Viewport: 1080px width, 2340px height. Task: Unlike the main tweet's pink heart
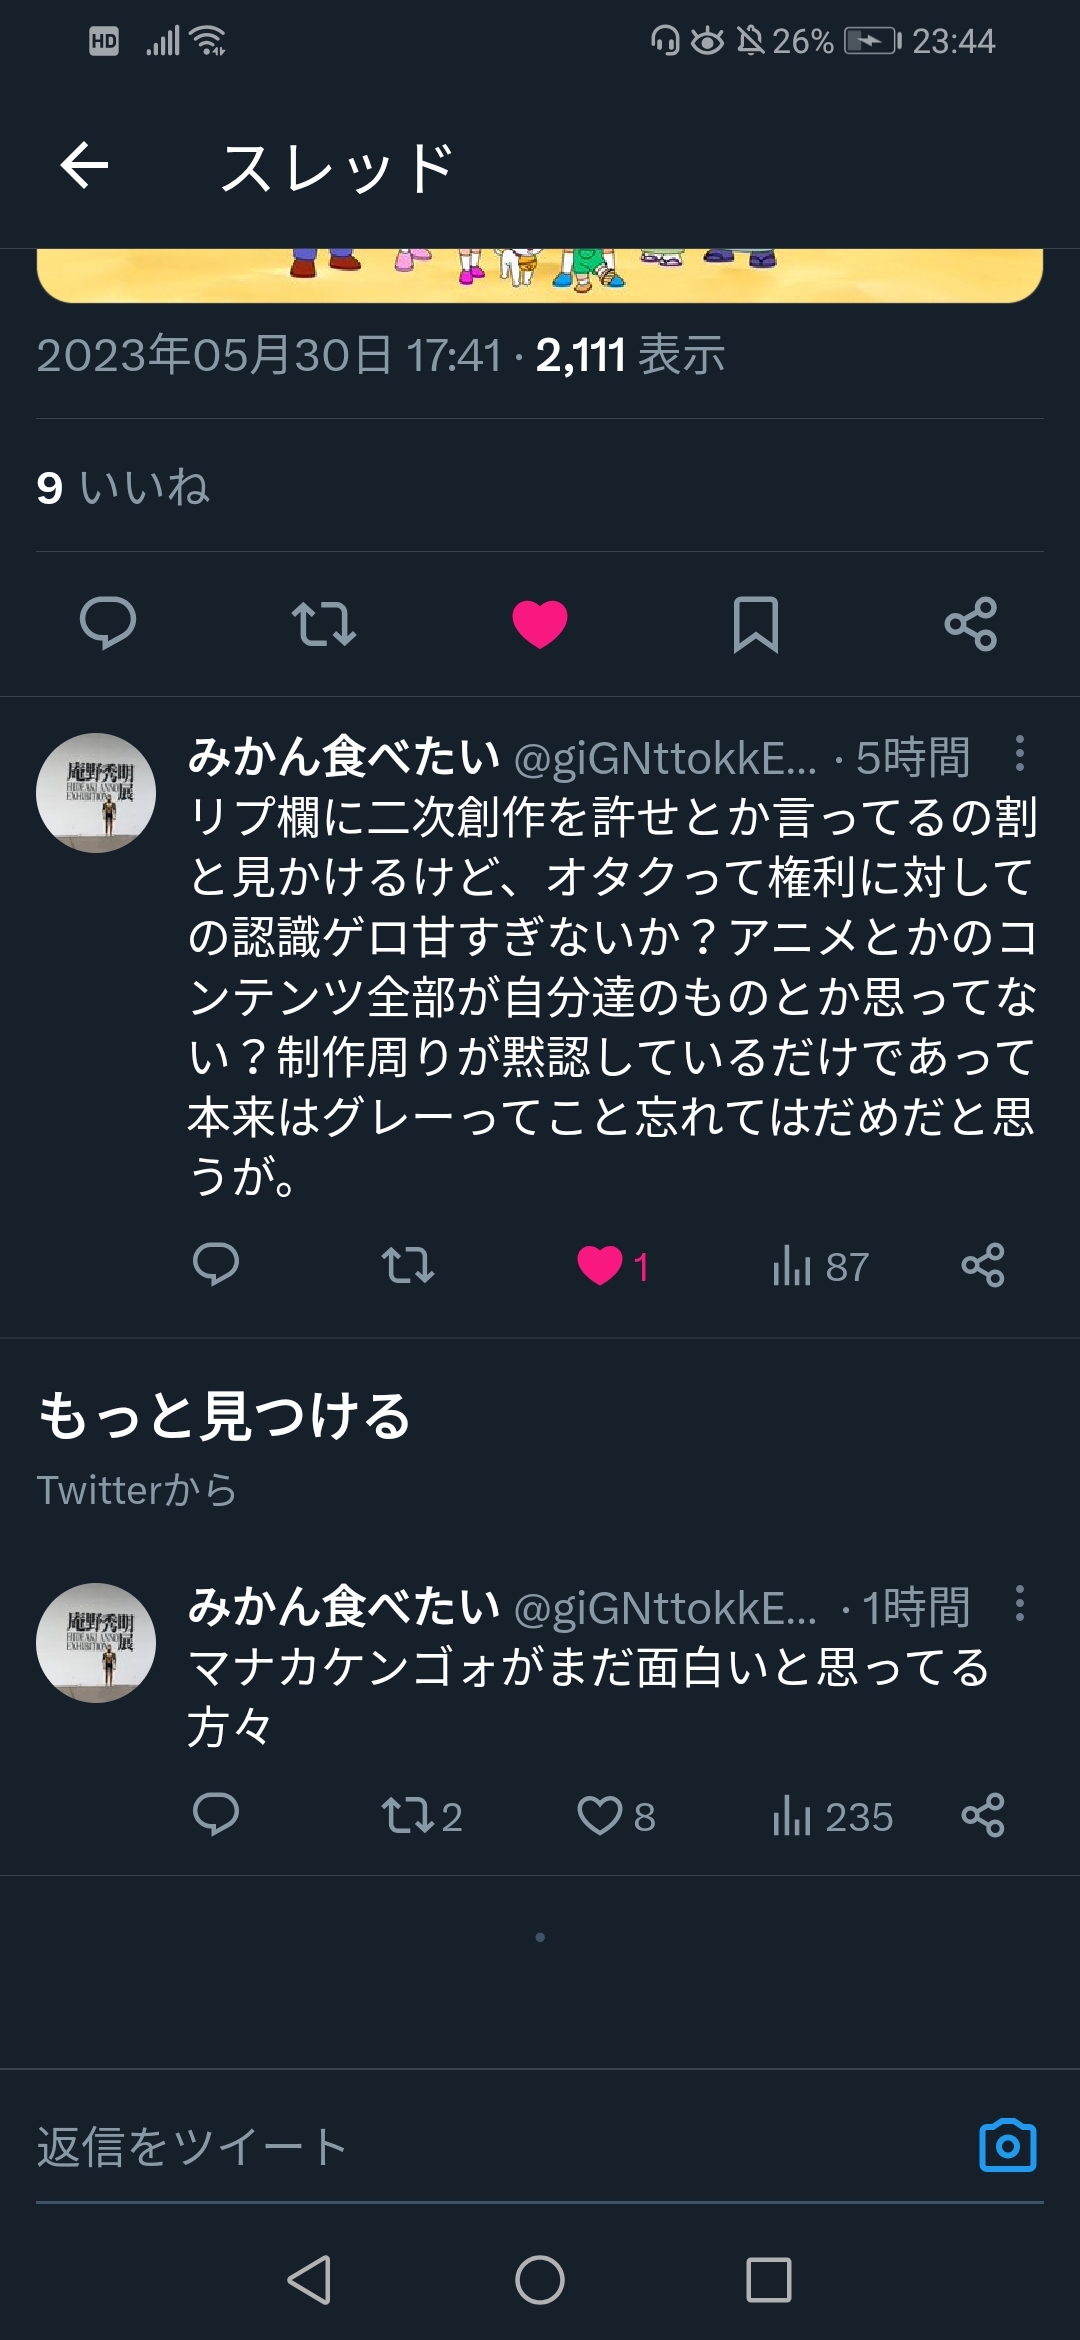click(540, 624)
